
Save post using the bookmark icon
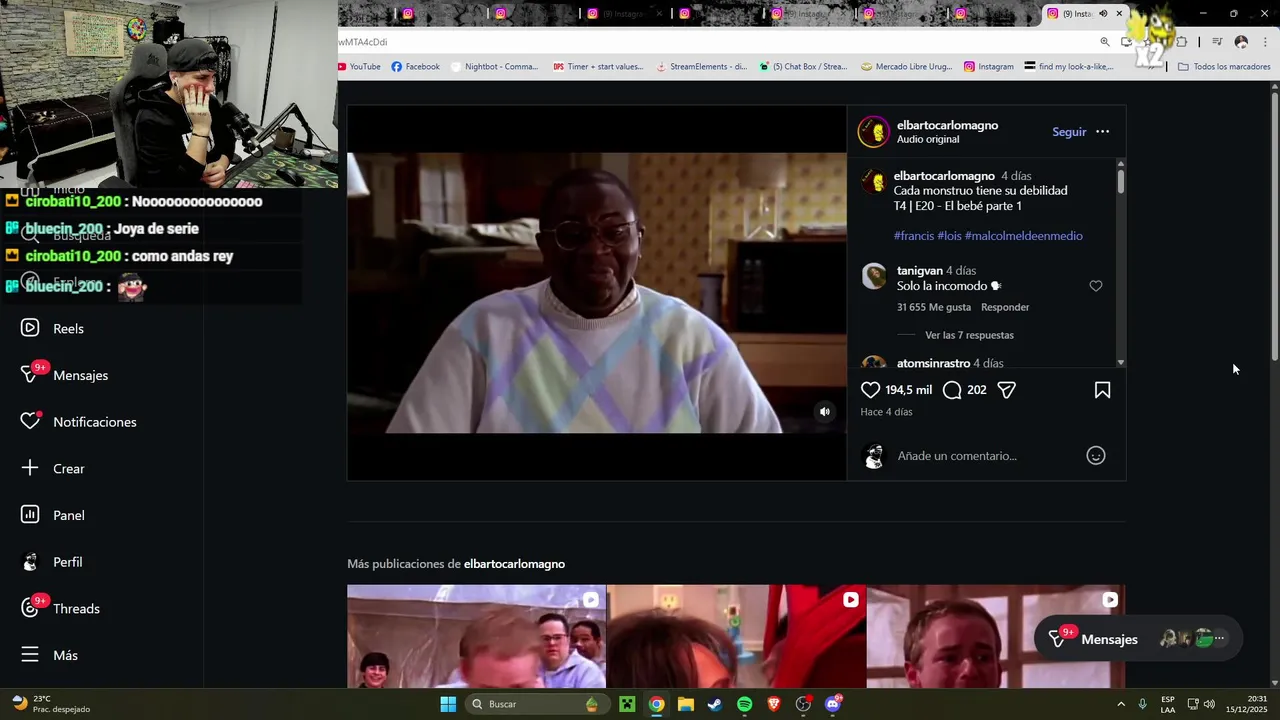tap(1102, 390)
